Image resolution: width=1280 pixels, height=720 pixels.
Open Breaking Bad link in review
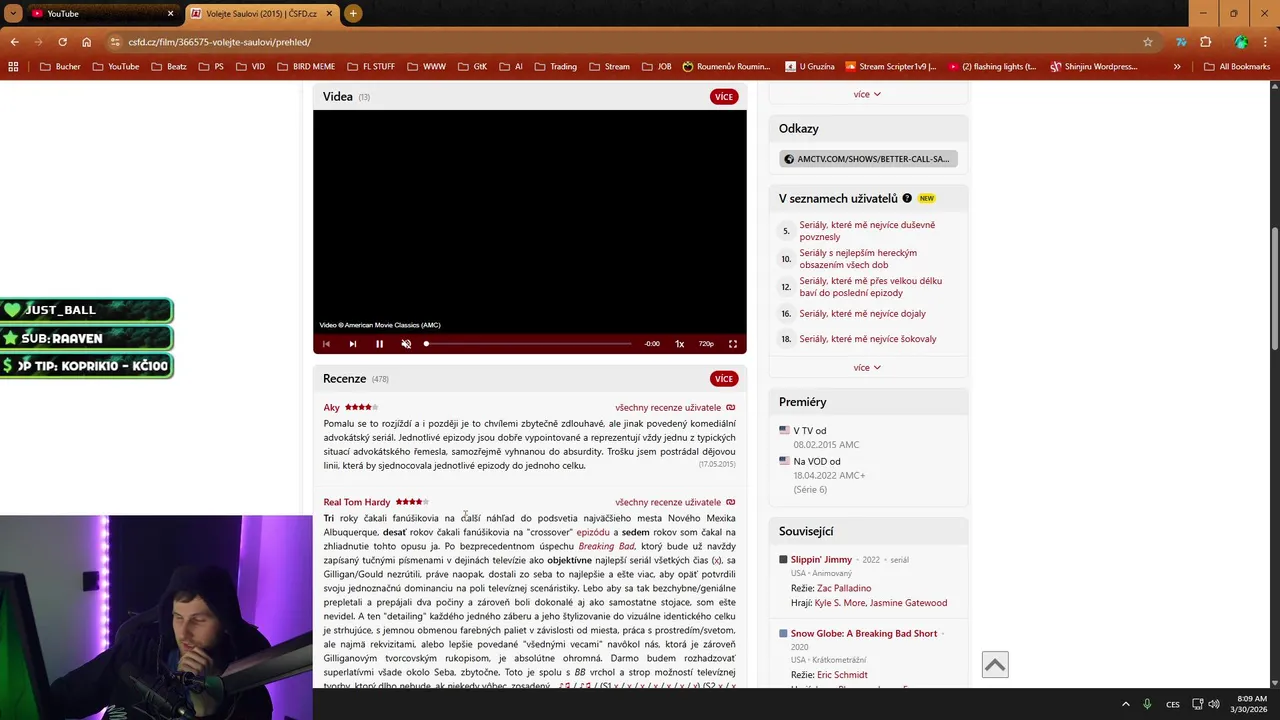coord(607,546)
